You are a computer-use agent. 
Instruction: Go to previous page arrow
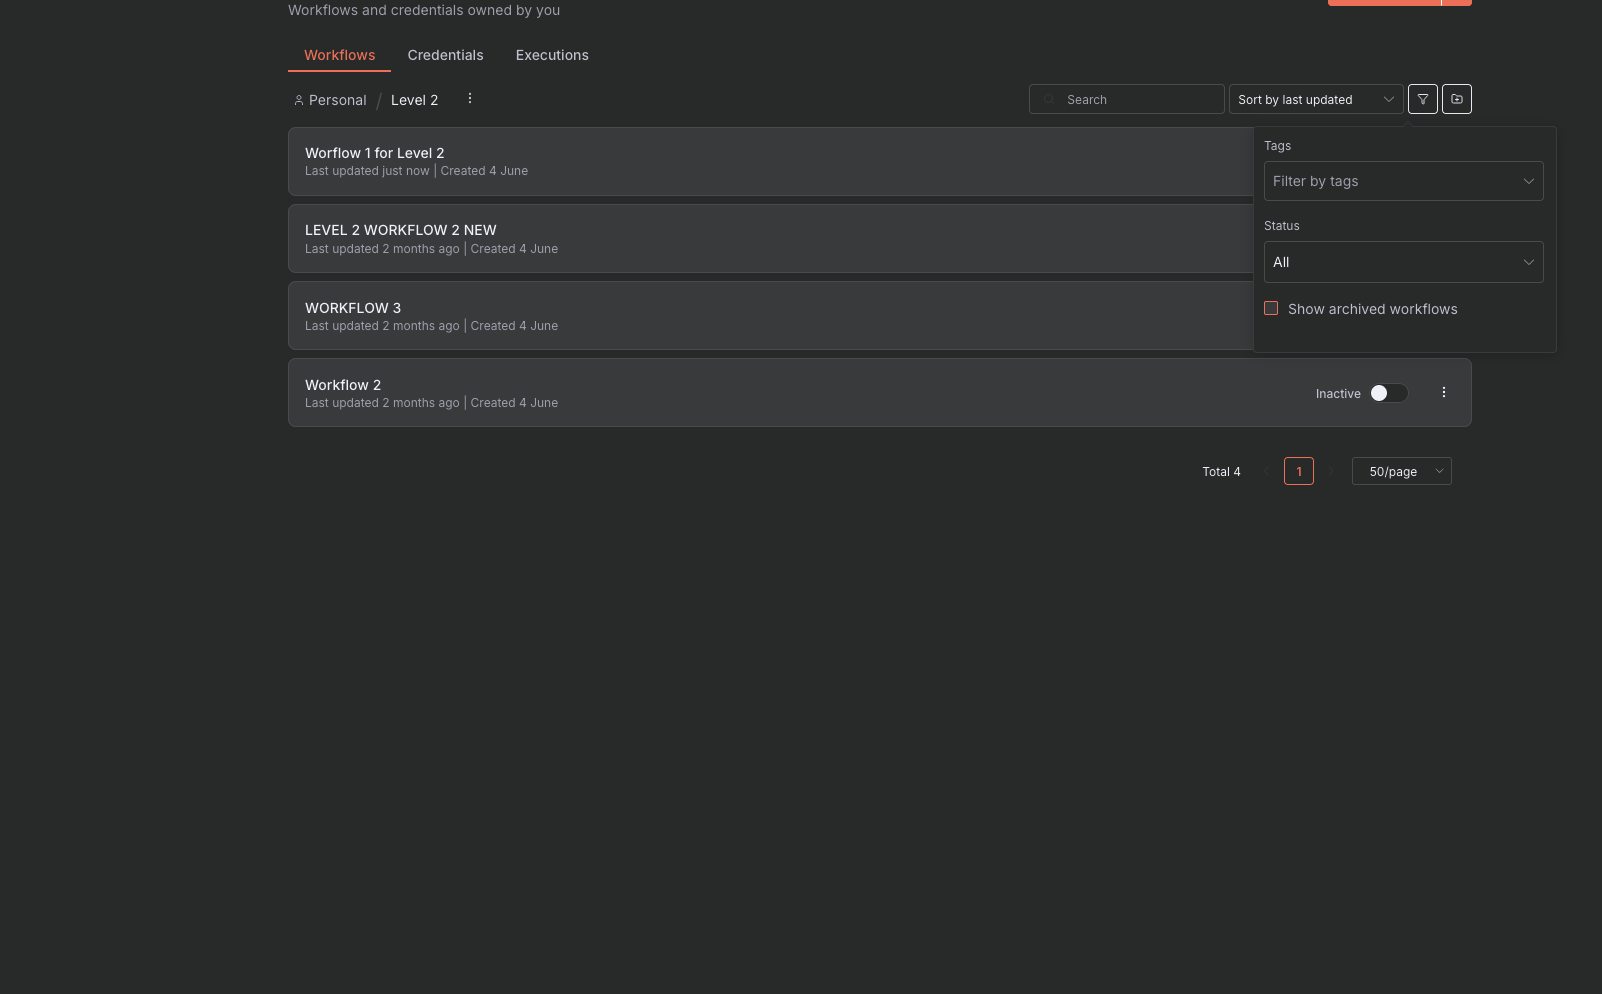[x=1266, y=471]
